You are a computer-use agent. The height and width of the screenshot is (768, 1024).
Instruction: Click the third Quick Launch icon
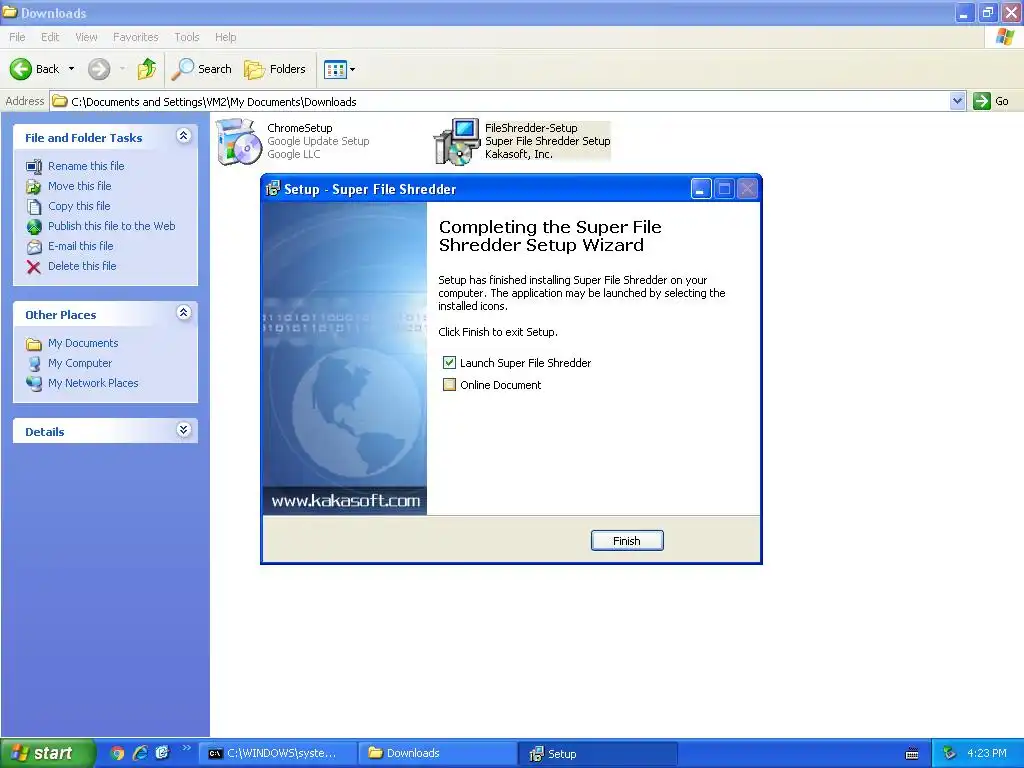(163, 753)
